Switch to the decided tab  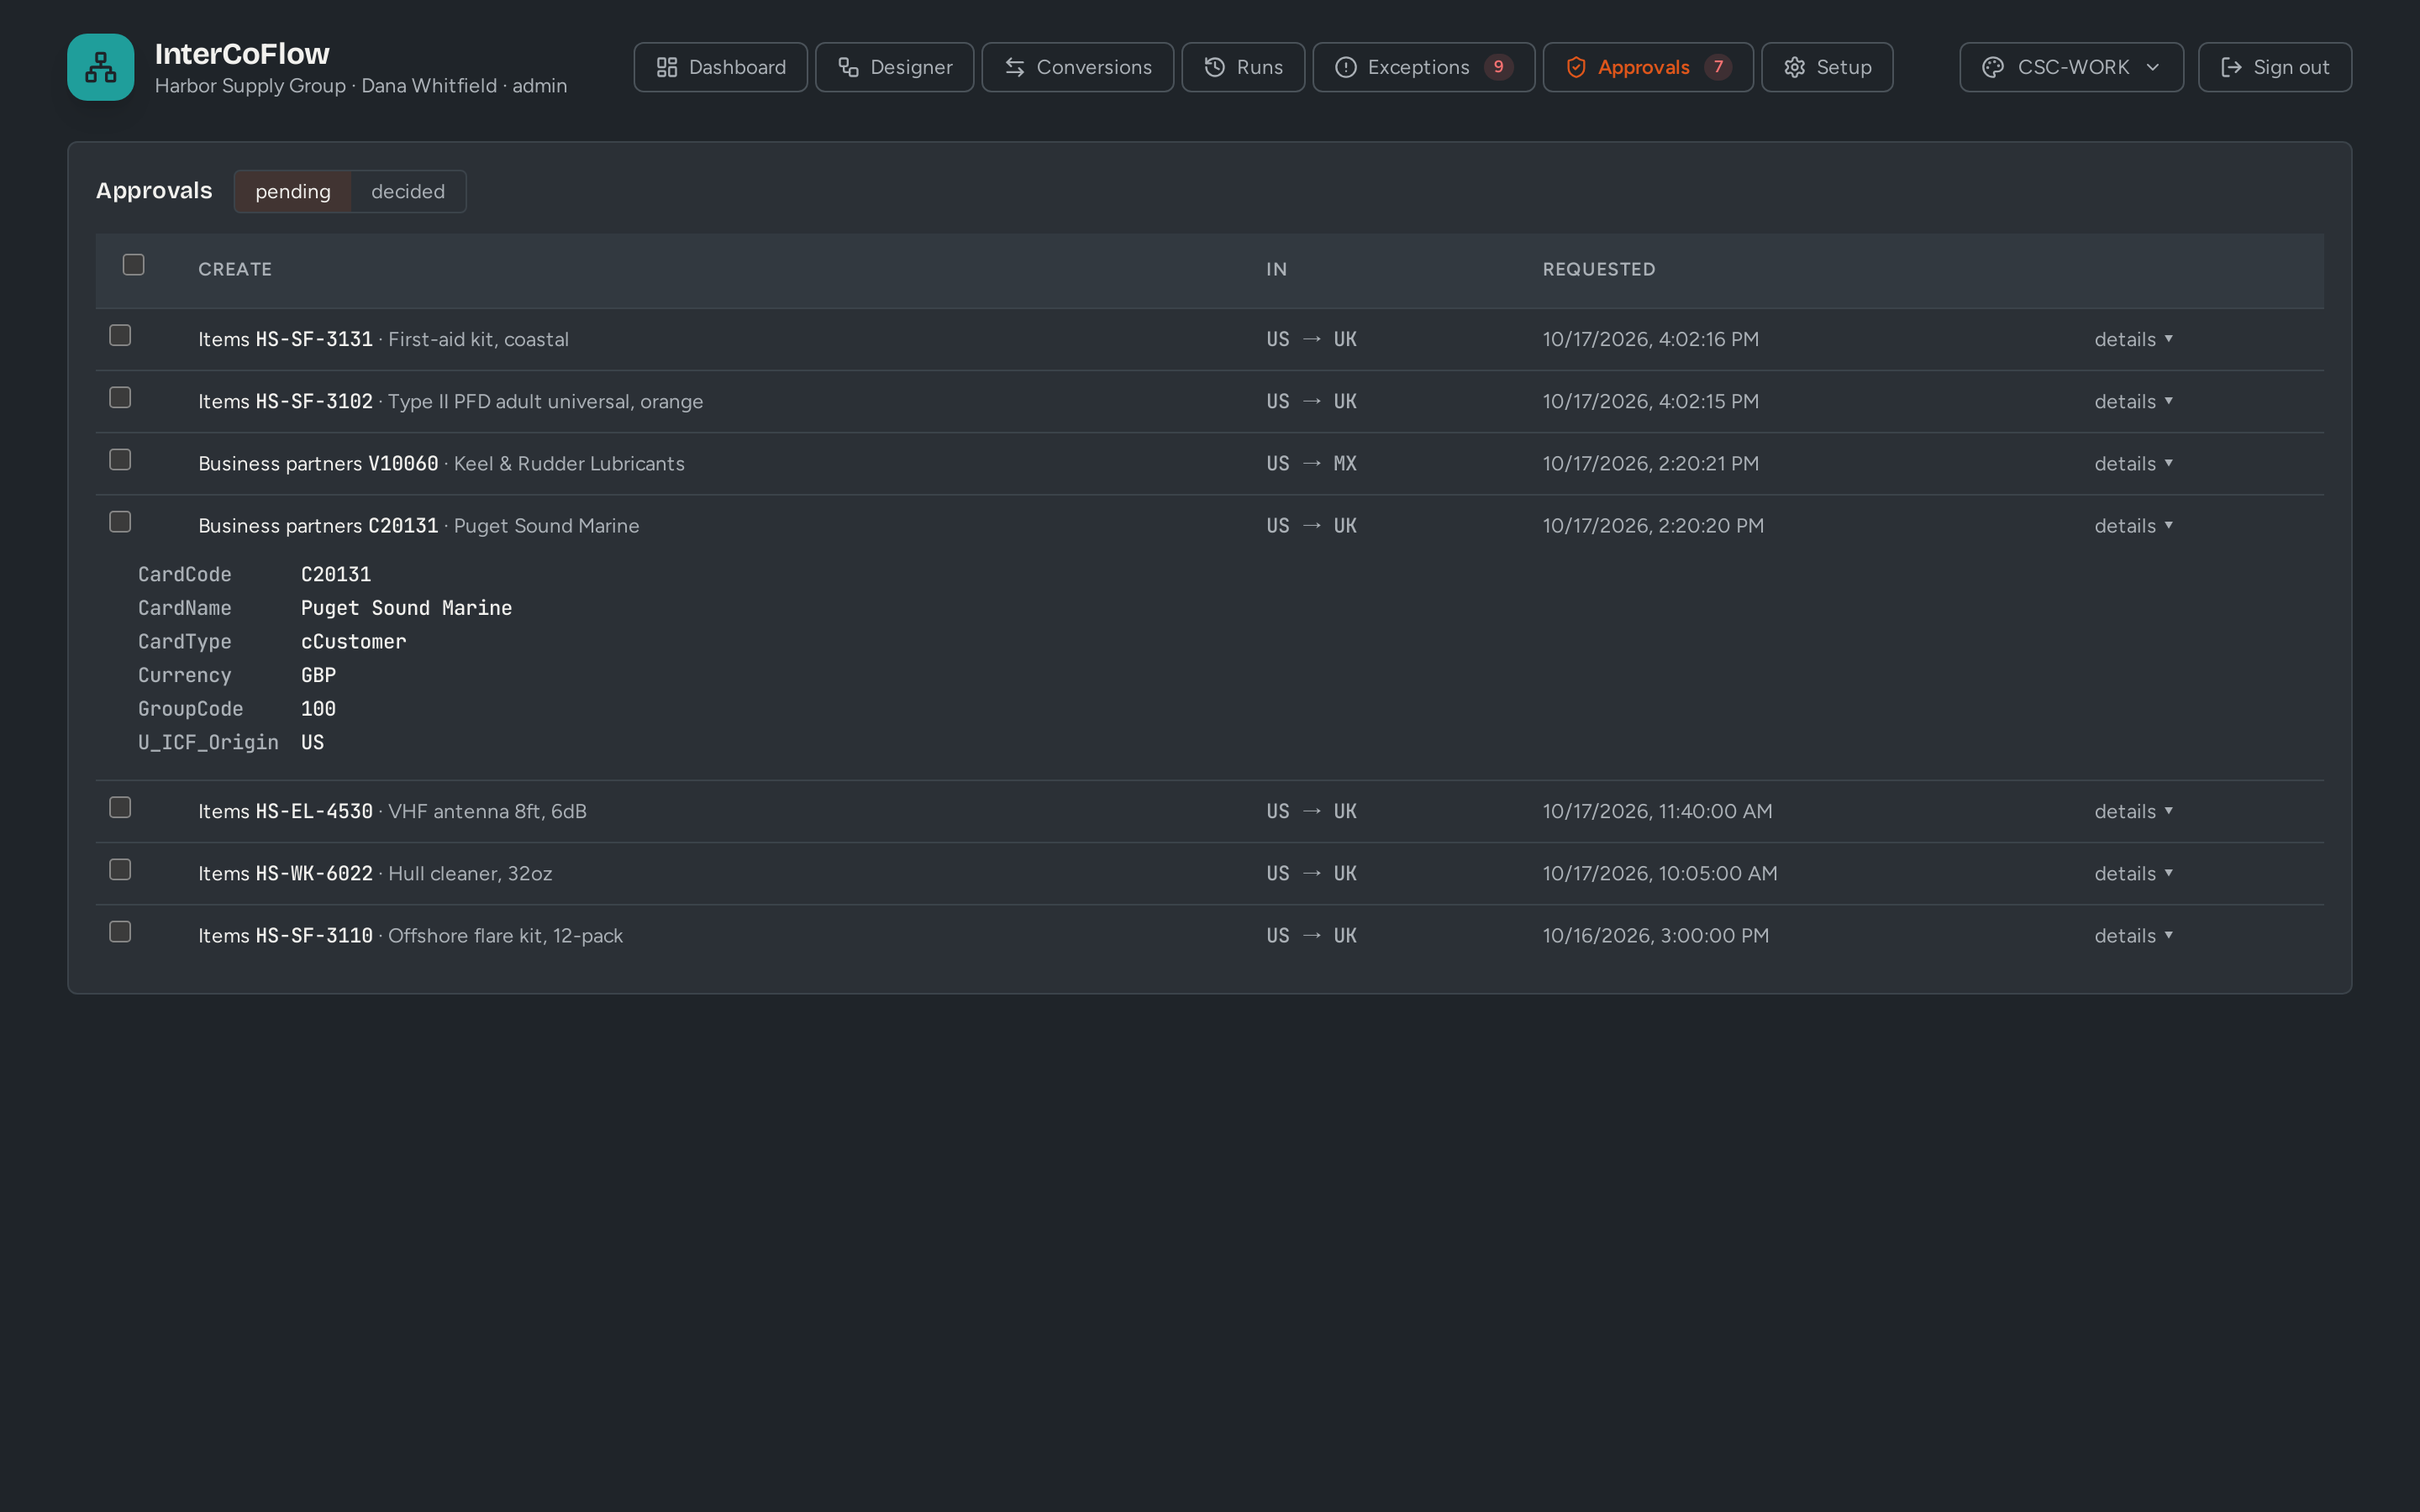pyautogui.click(x=408, y=191)
